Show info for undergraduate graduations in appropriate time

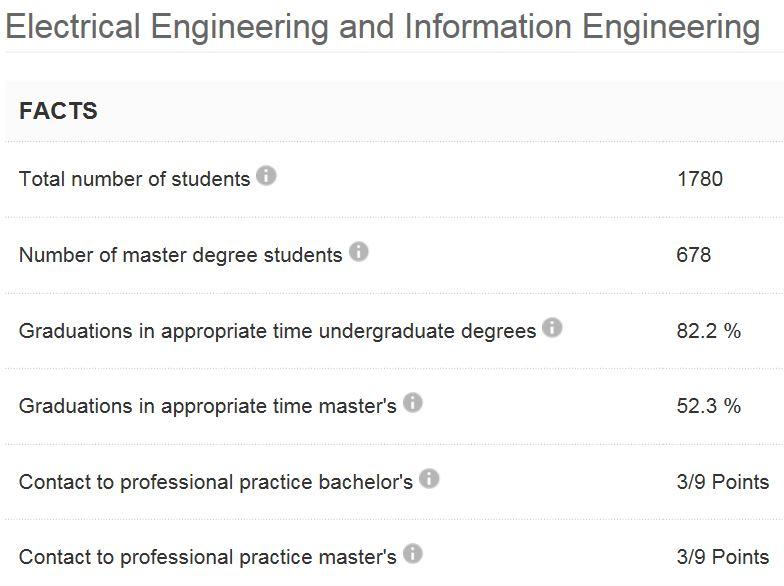[x=552, y=328]
